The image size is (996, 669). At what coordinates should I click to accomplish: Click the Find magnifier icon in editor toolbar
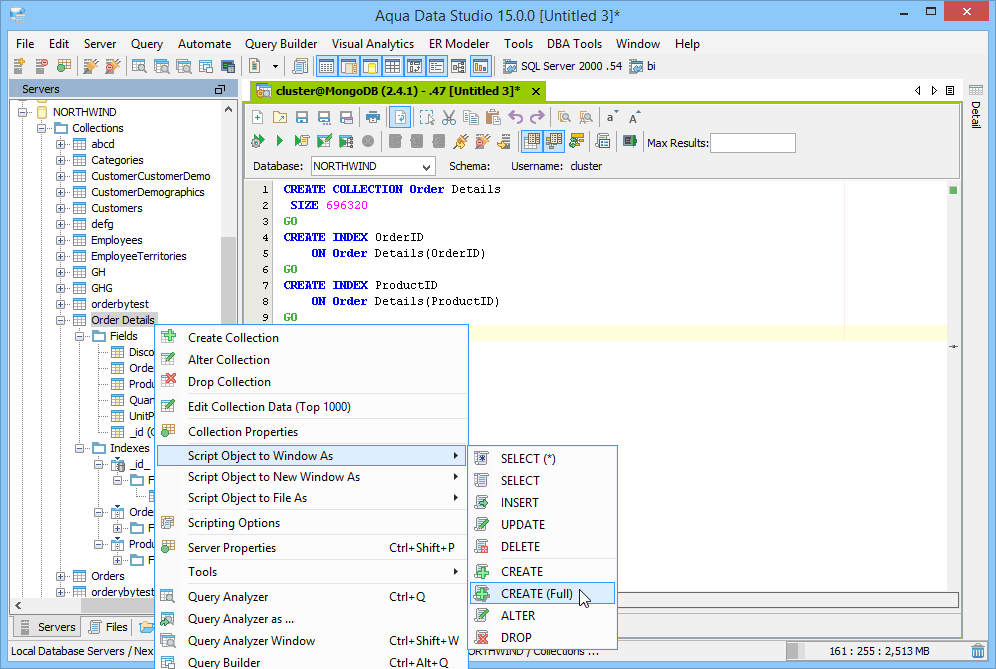563,117
